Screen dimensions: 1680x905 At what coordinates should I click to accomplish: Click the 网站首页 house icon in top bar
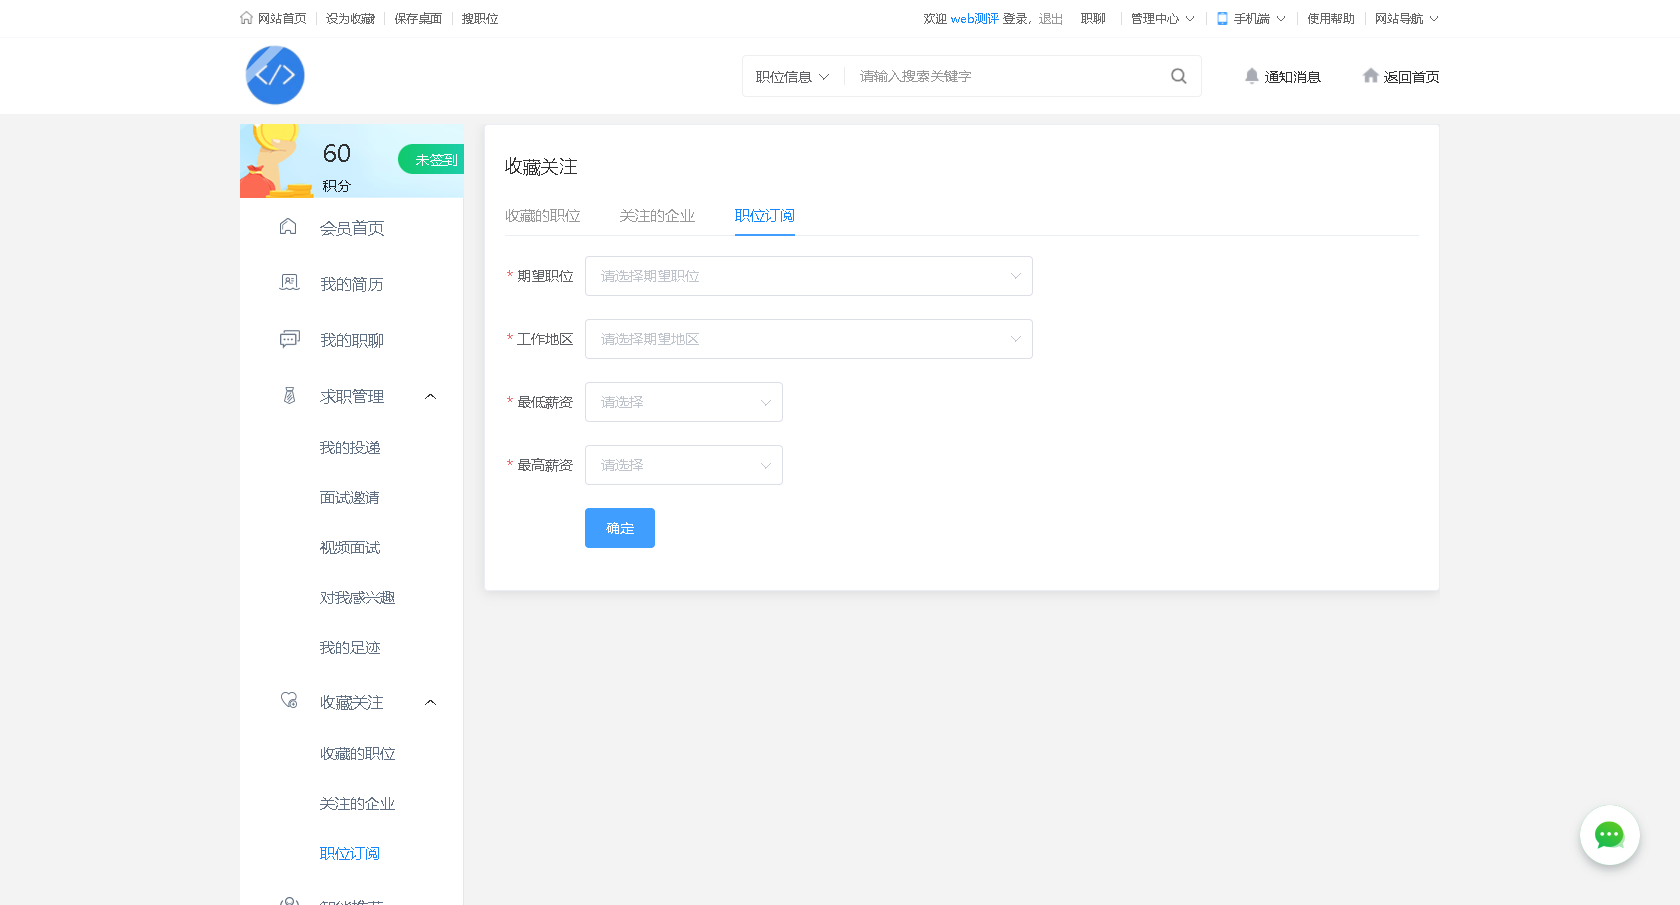tap(246, 18)
